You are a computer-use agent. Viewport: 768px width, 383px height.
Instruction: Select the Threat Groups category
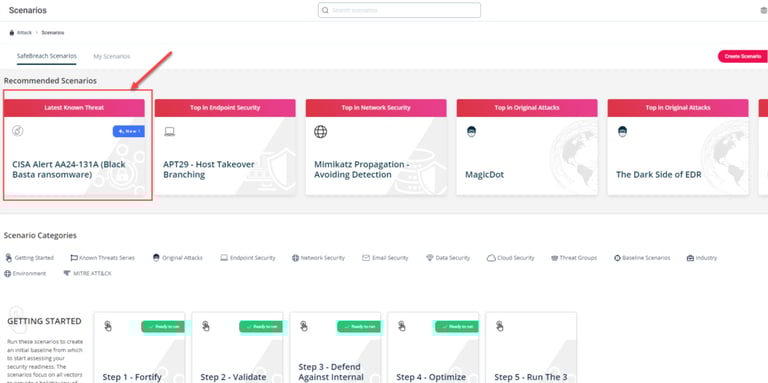click(x=574, y=258)
